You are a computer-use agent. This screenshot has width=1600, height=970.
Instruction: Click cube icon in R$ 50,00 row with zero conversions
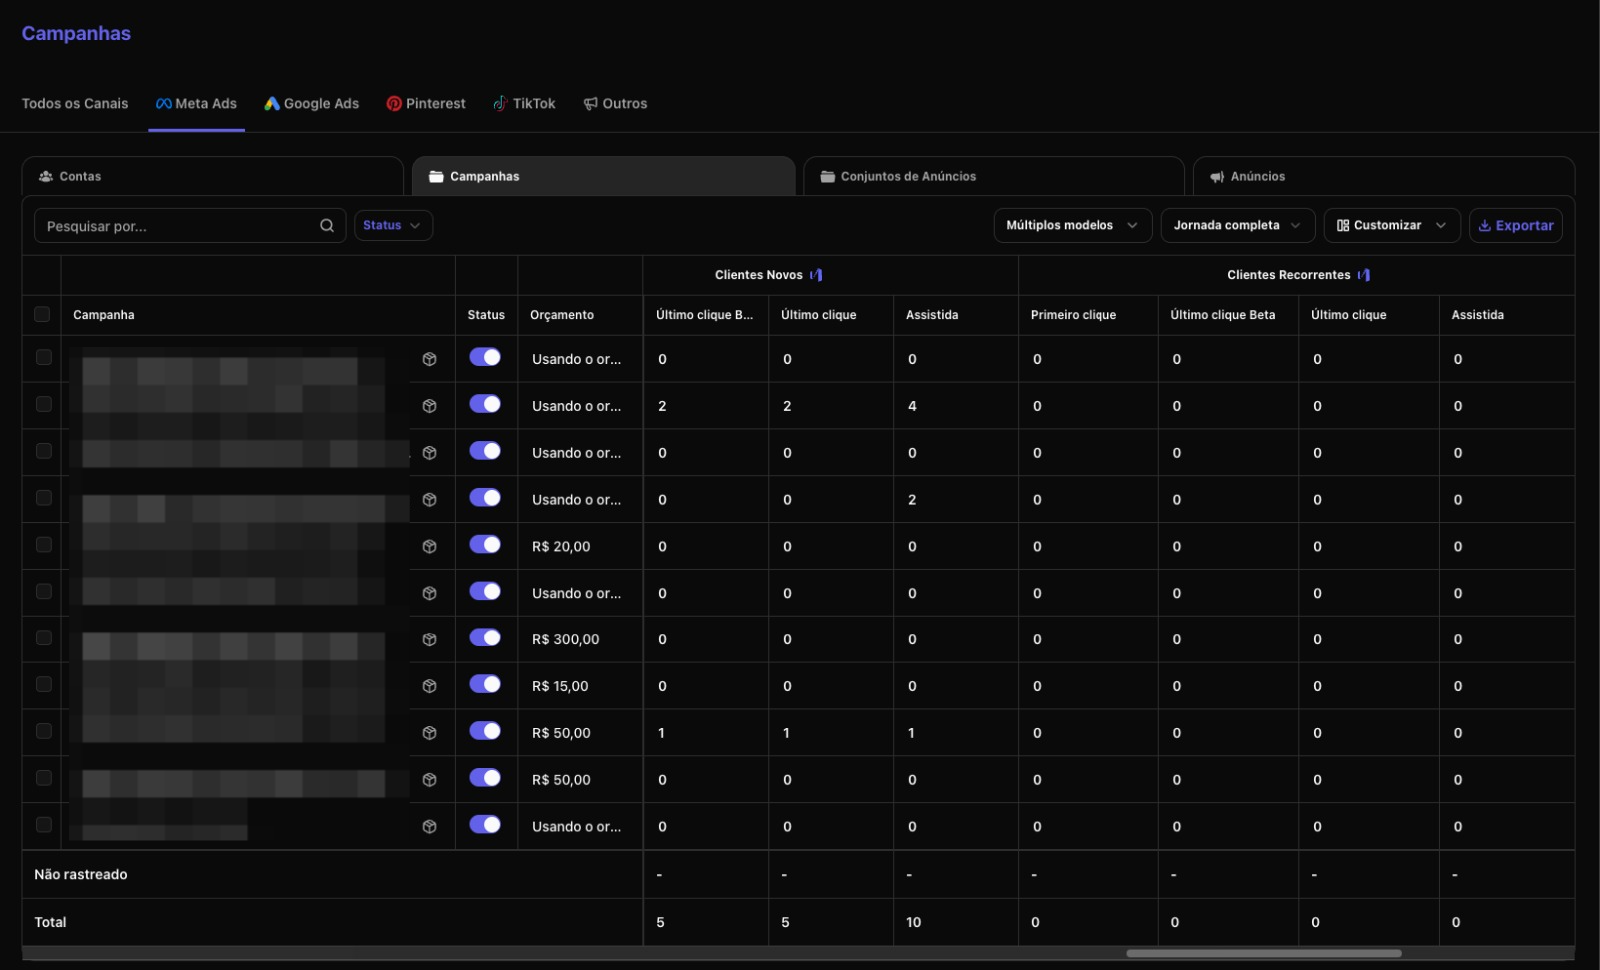click(429, 780)
